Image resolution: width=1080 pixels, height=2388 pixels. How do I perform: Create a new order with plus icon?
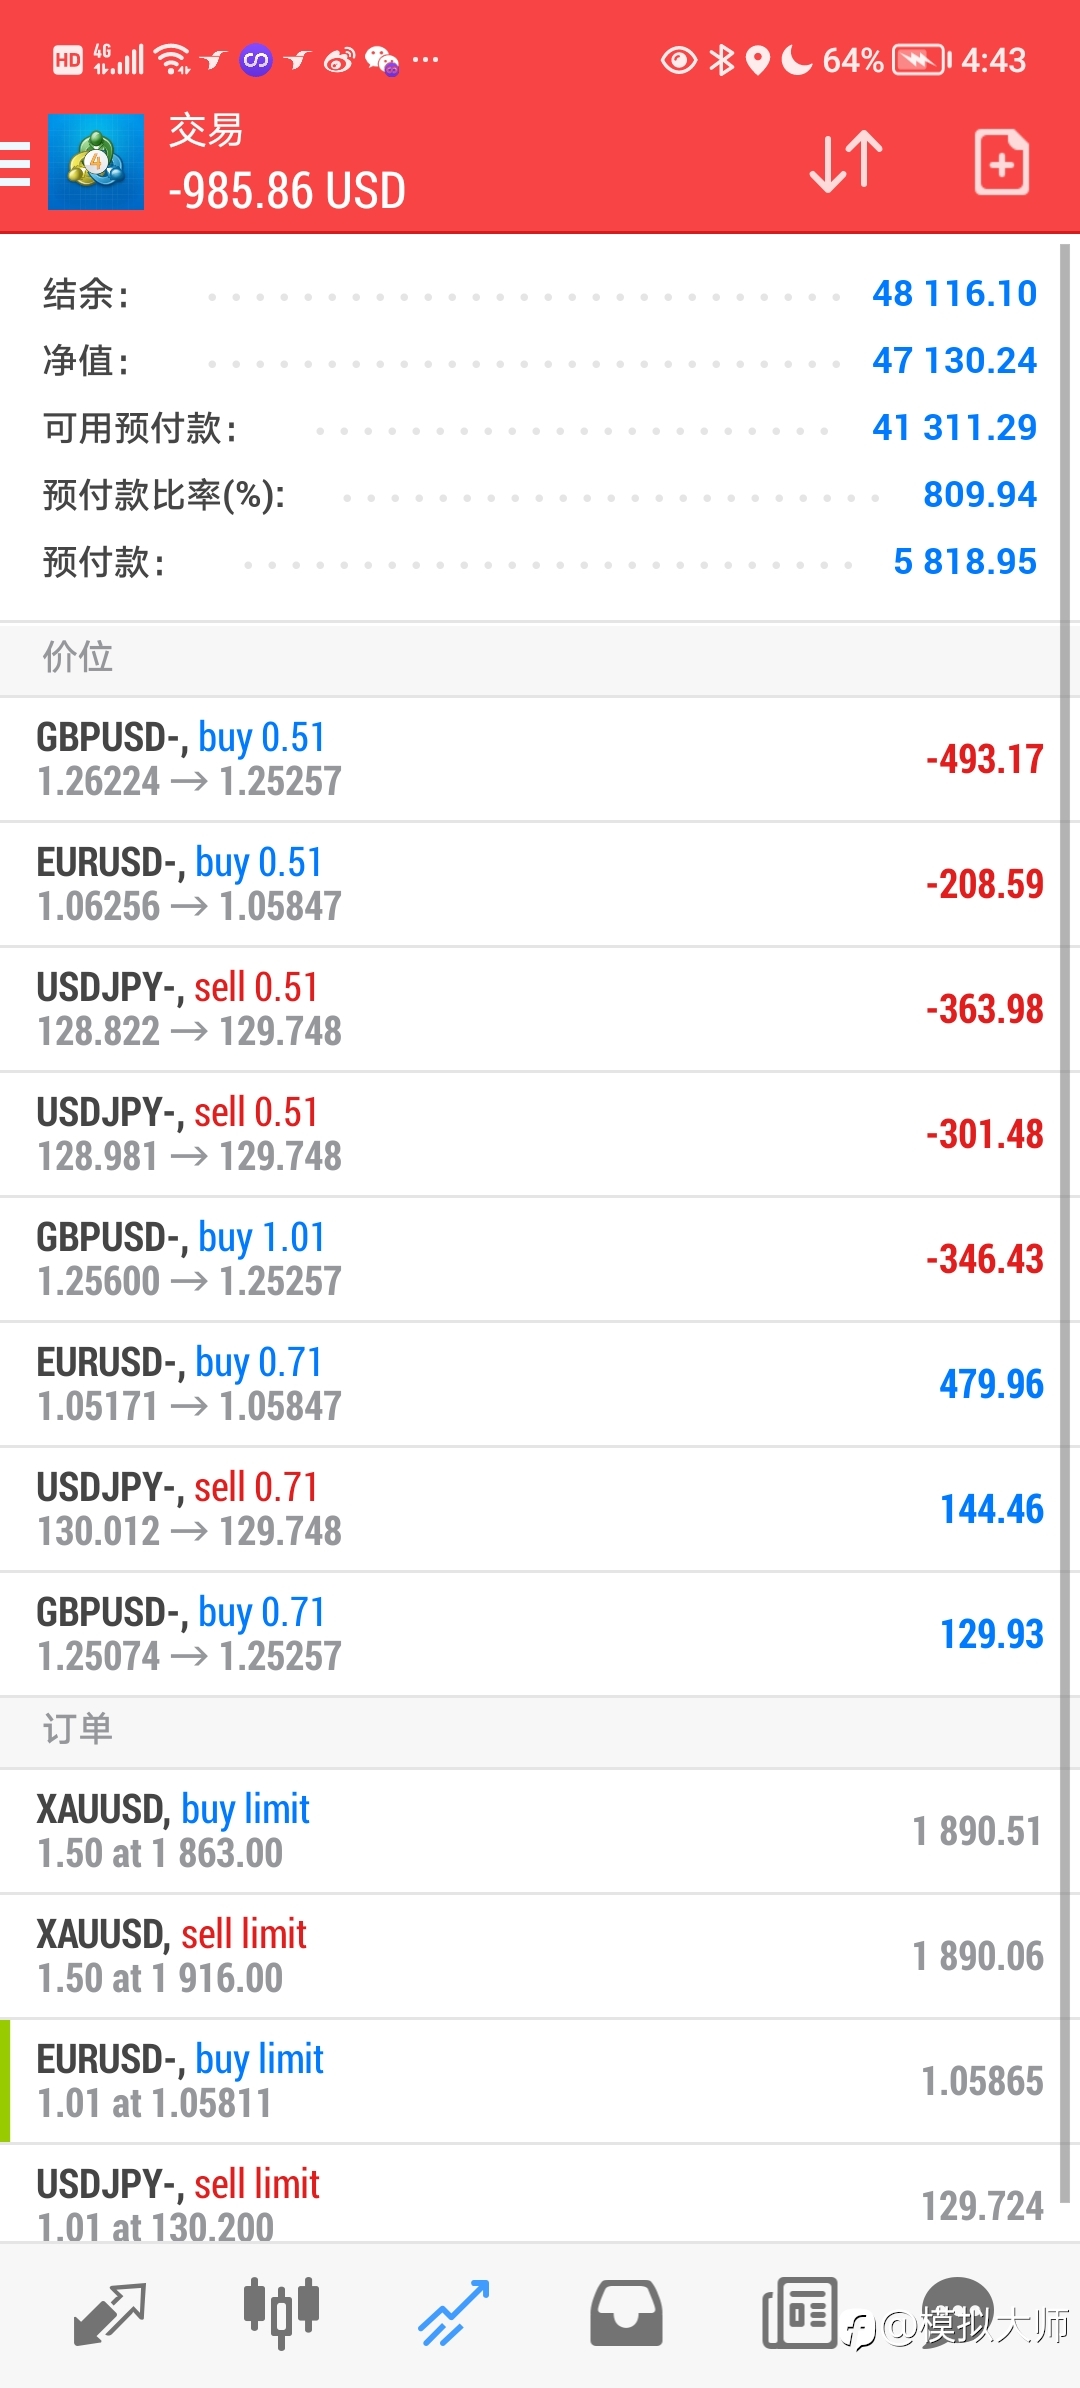click(x=1002, y=162)
